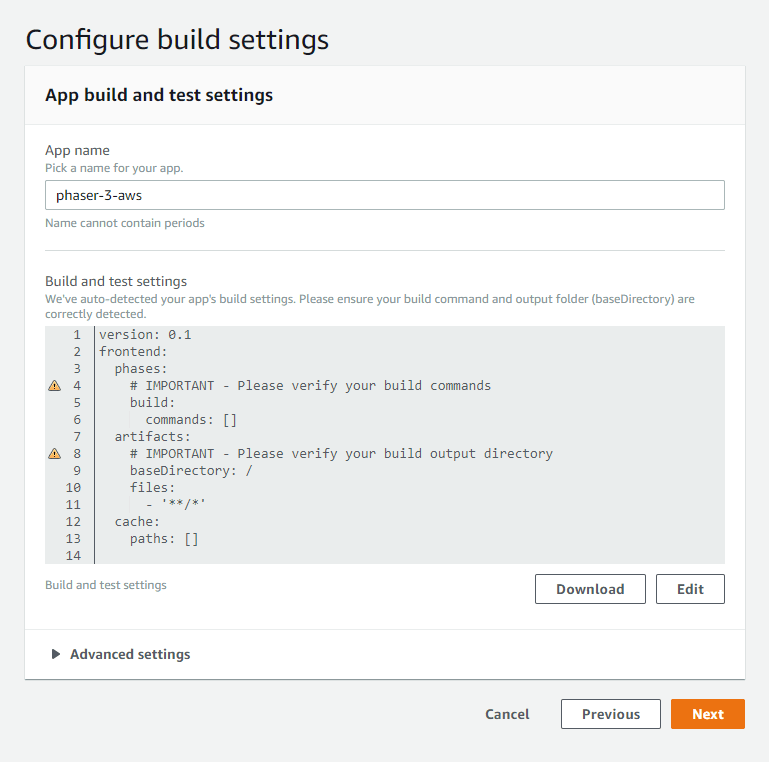This screenshot has width=769, height=762.
Task: Go back with the Previous button
Action: [x=611, y=714]
